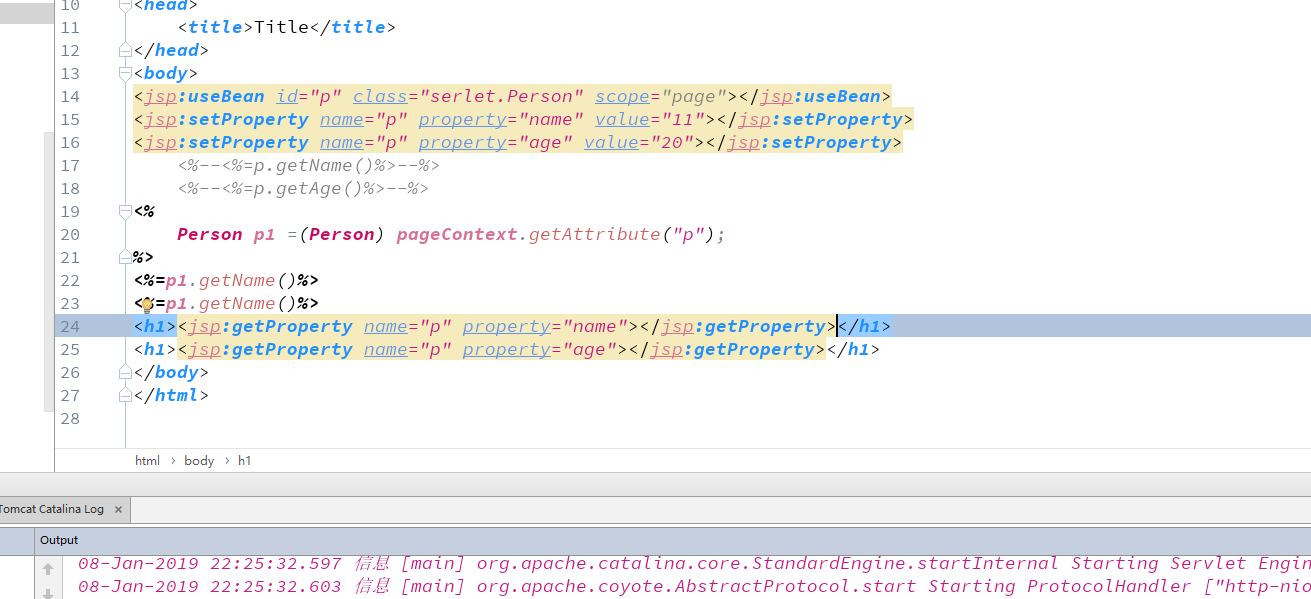Click the intention light bulb on line 23
1311x599 pixels.
click(146, 304)
